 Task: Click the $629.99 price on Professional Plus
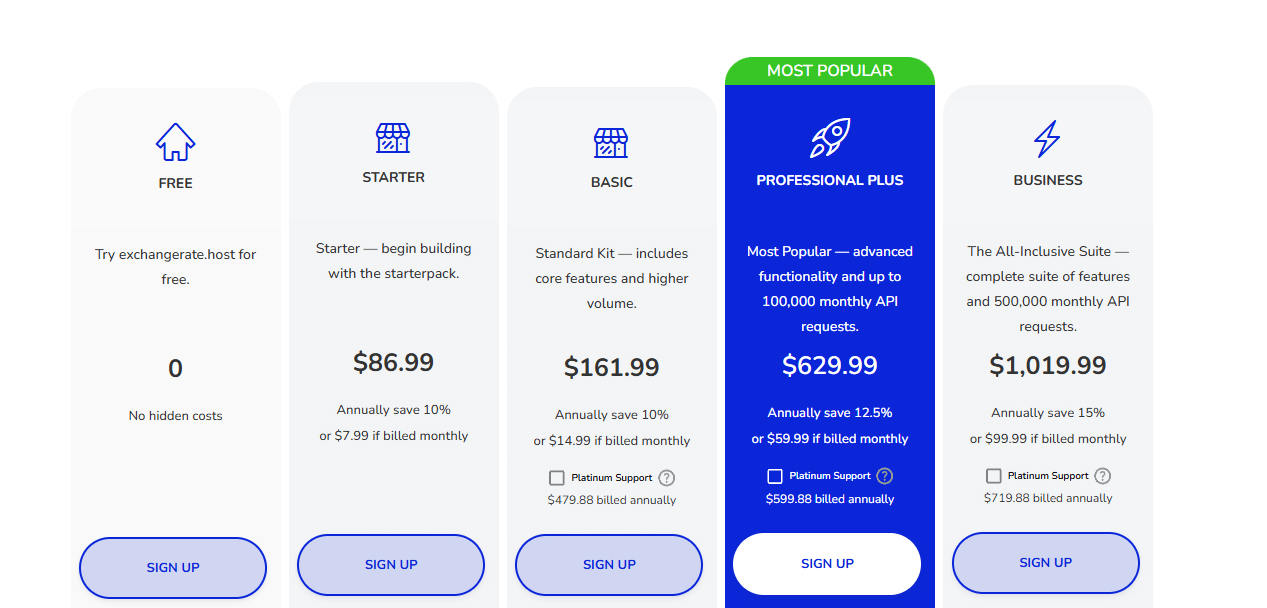point(829,365)
